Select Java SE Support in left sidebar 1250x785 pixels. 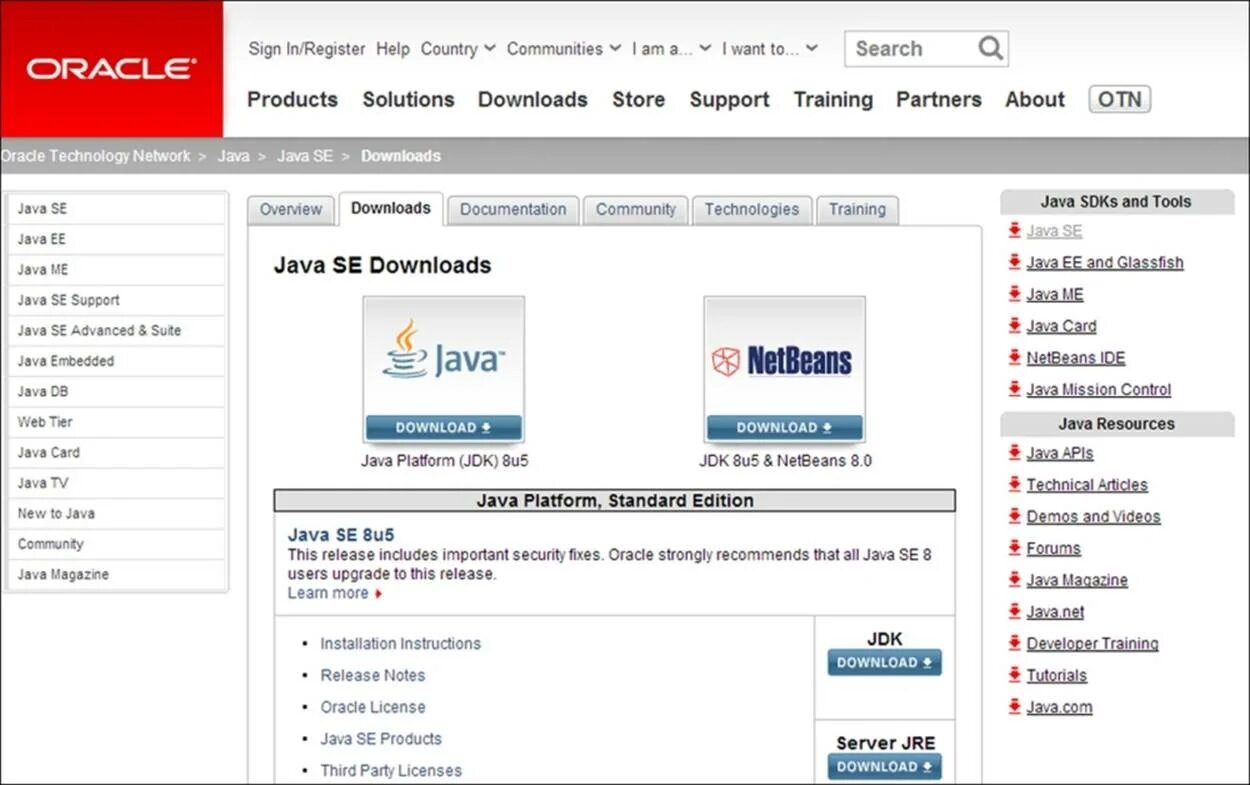point(116,300)
